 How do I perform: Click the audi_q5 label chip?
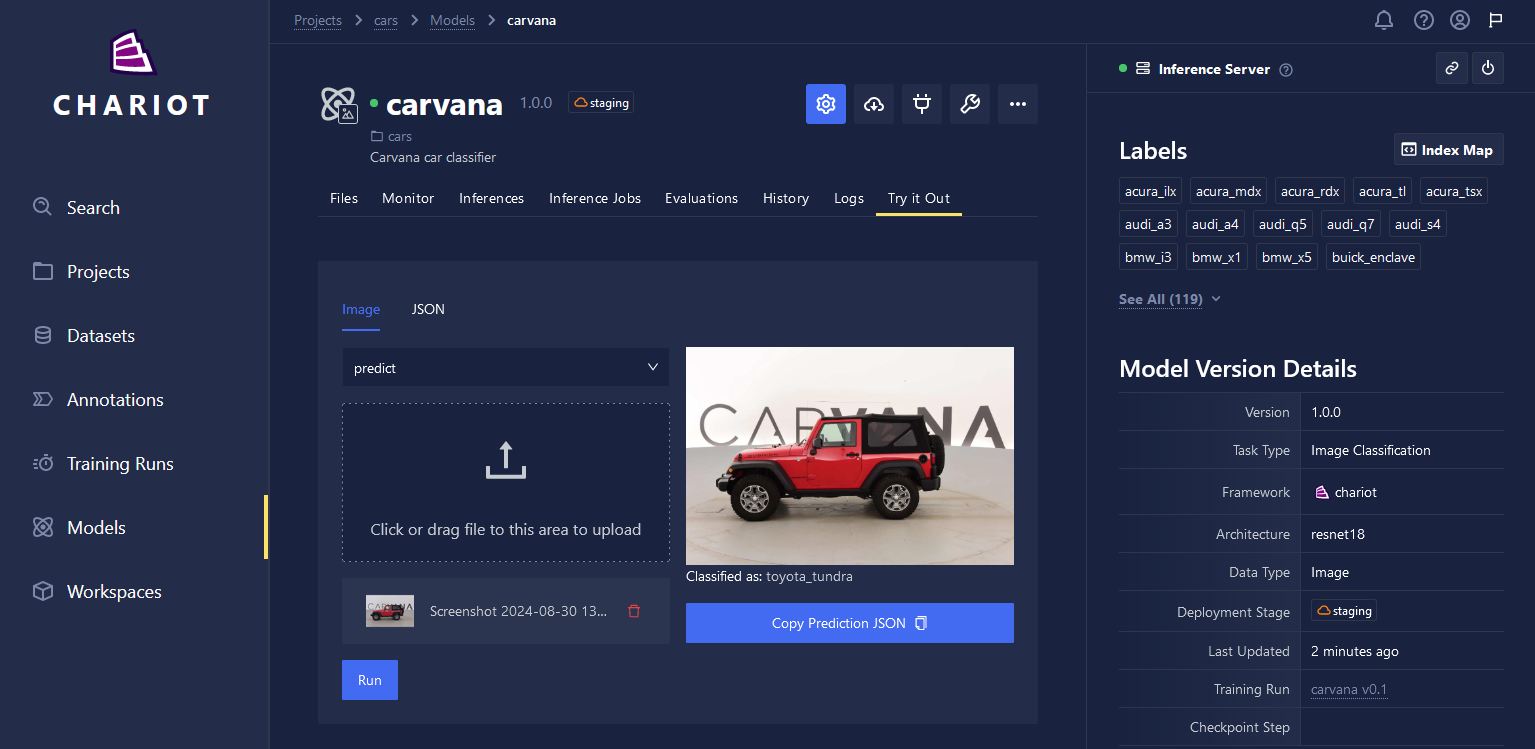tap(1283, 224)
